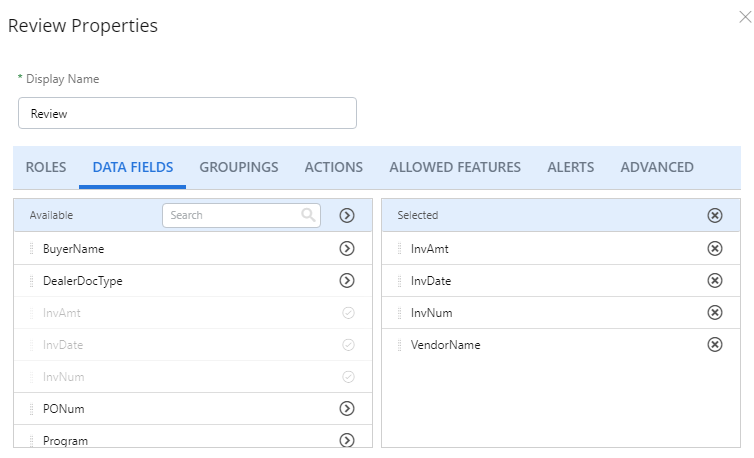
Task: Add BuyerName field with its arrow icon
Action: 347,248
